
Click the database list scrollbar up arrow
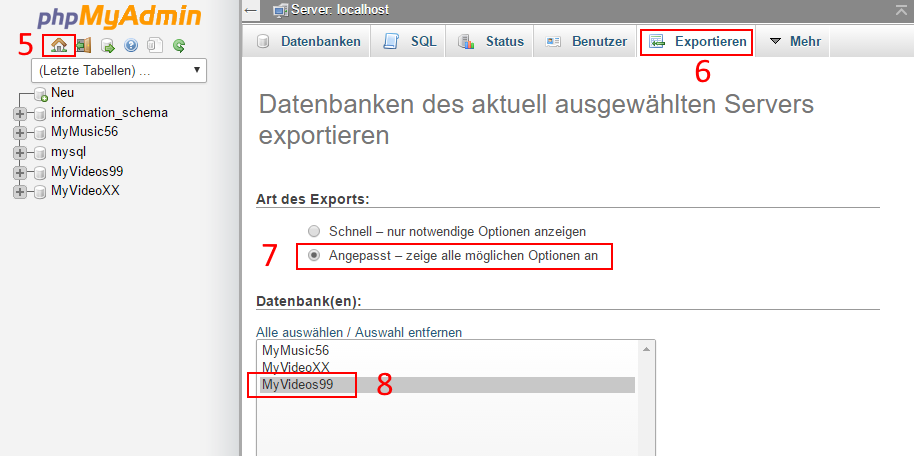tap(646, 349)
